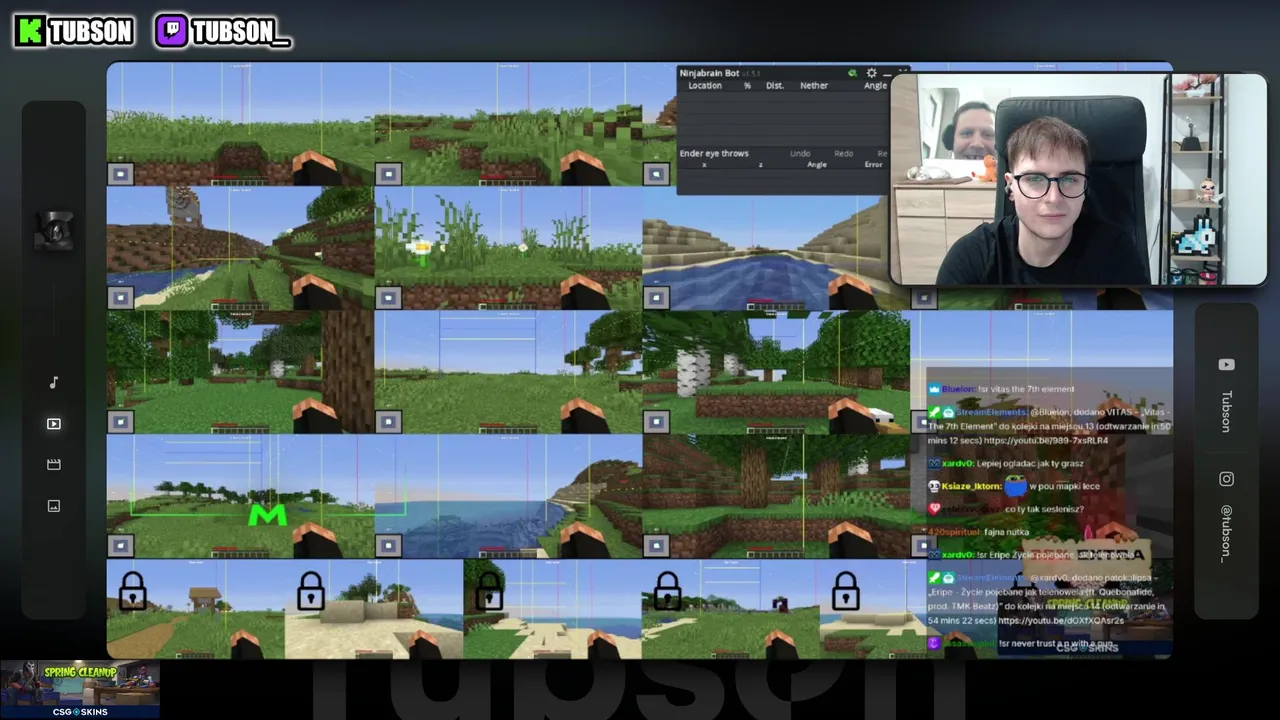
Task: Click the Instagram icon in right panel
Action: (x=1226, y=479)
